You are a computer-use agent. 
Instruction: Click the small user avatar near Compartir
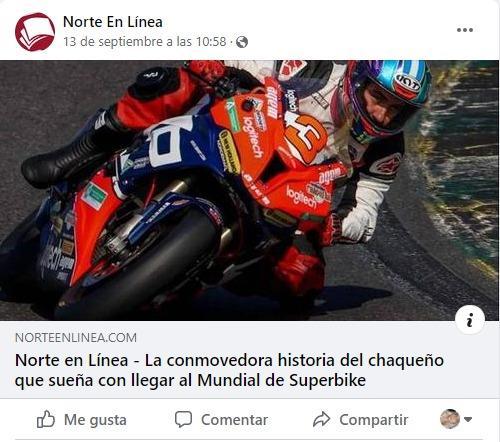(x=450, y=419)
